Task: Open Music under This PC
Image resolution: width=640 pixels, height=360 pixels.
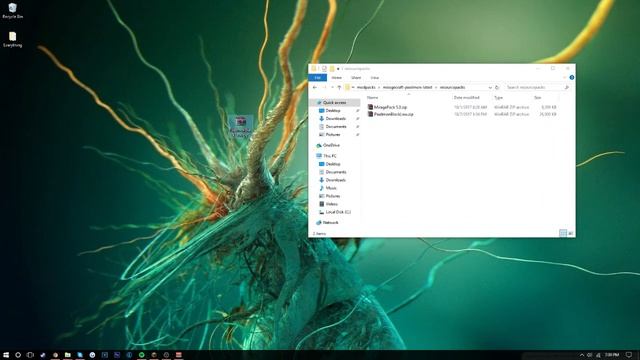Action: click(331, 188)
